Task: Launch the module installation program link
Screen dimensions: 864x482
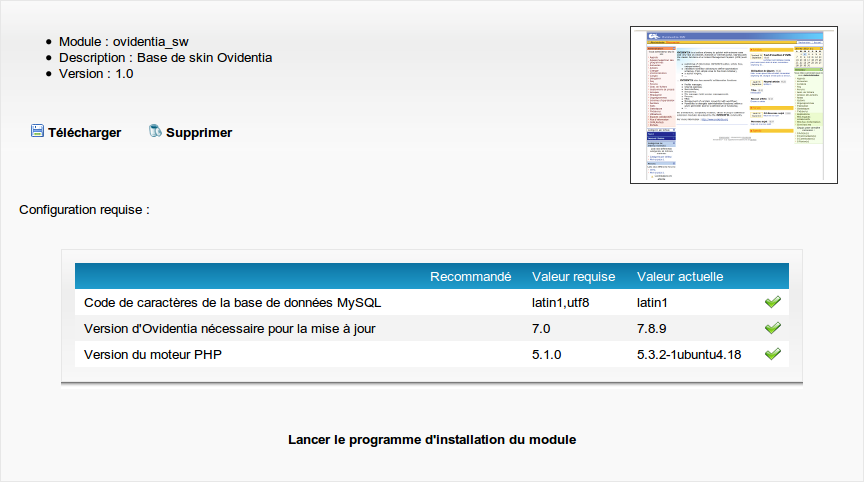Action: click(432, 439)
